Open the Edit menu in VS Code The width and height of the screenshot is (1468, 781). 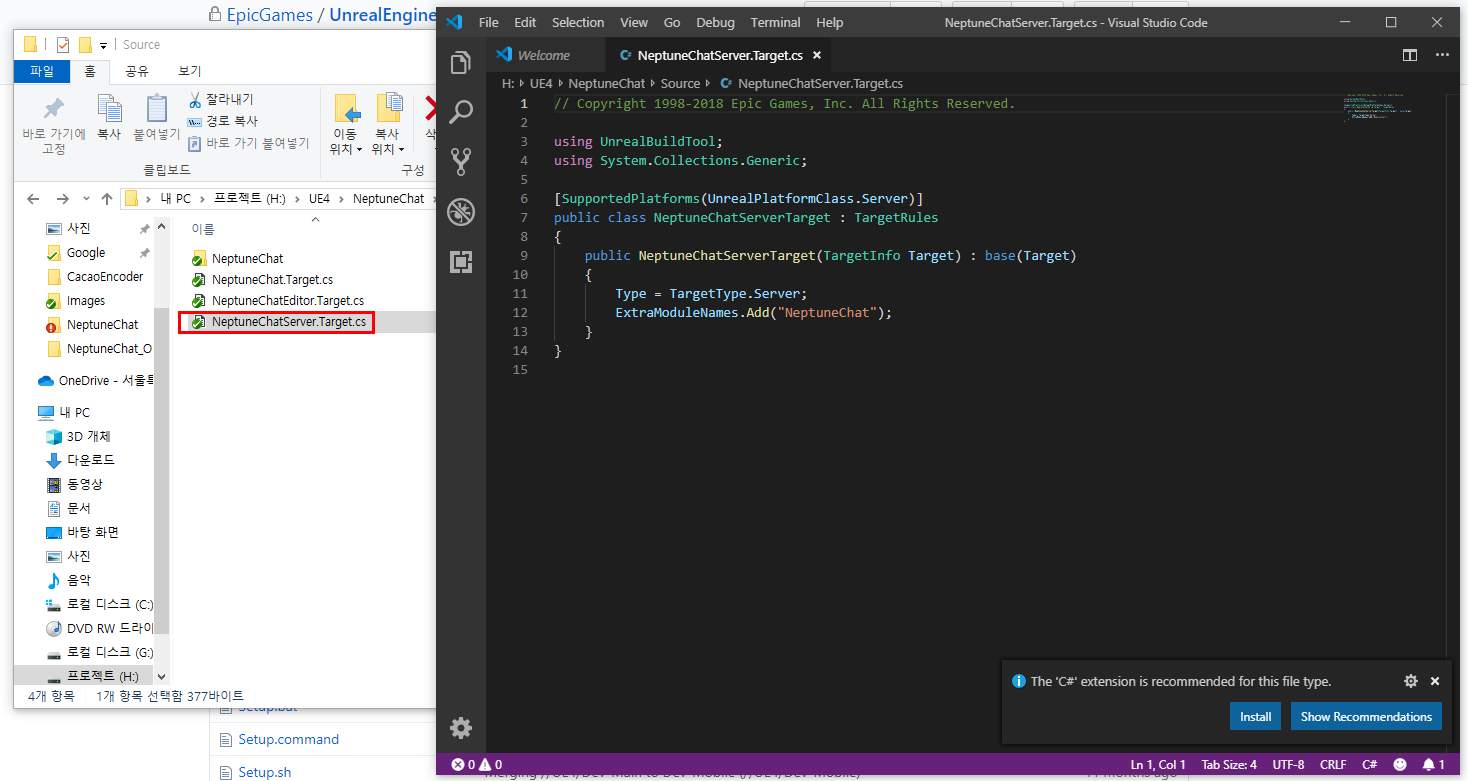[x=525, y=22]
